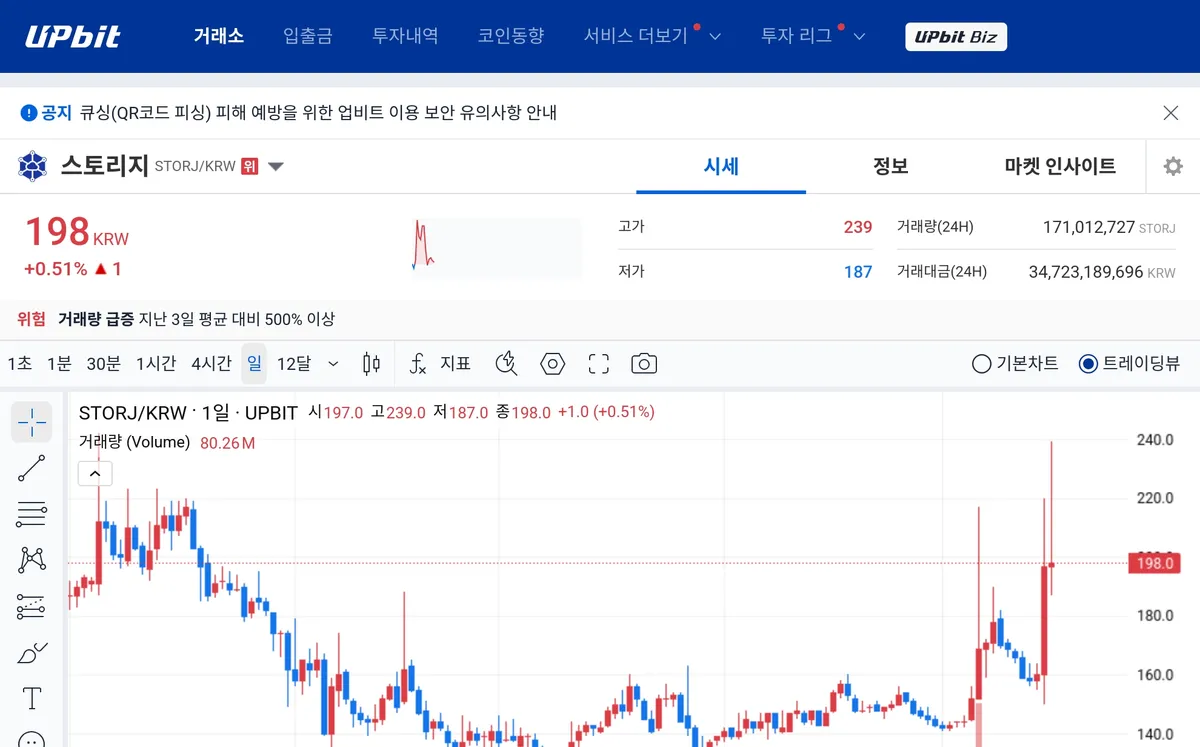Screen dimensions: 1200x747
Task: Switch to the 마켓 인사이트 tab
Action: pyautogui.click(x=1060, y=167)
